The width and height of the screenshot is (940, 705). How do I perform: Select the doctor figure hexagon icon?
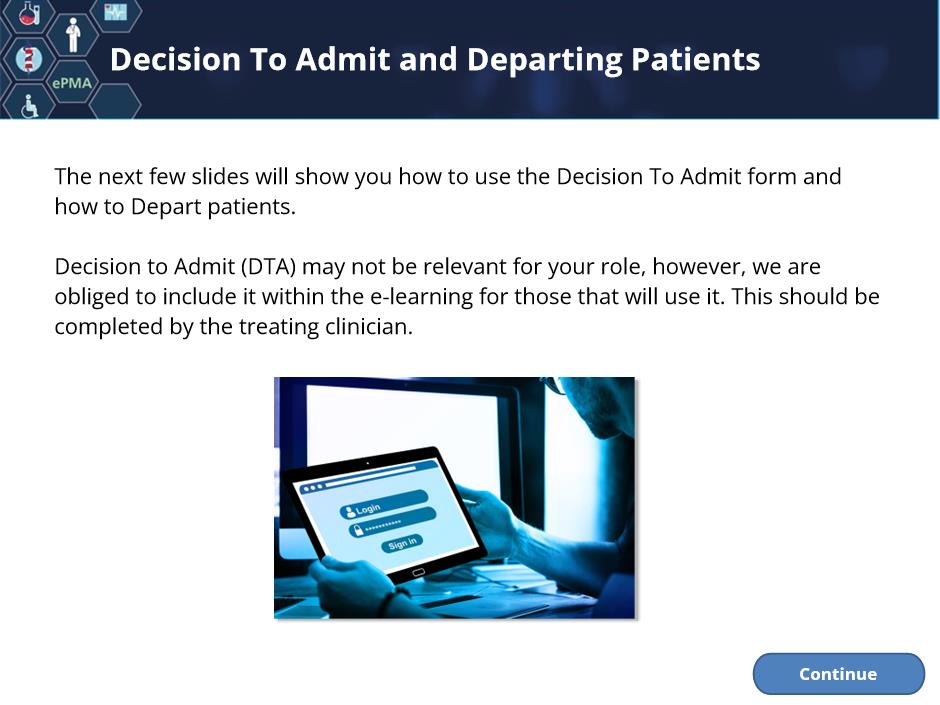(x=73, y=35)
